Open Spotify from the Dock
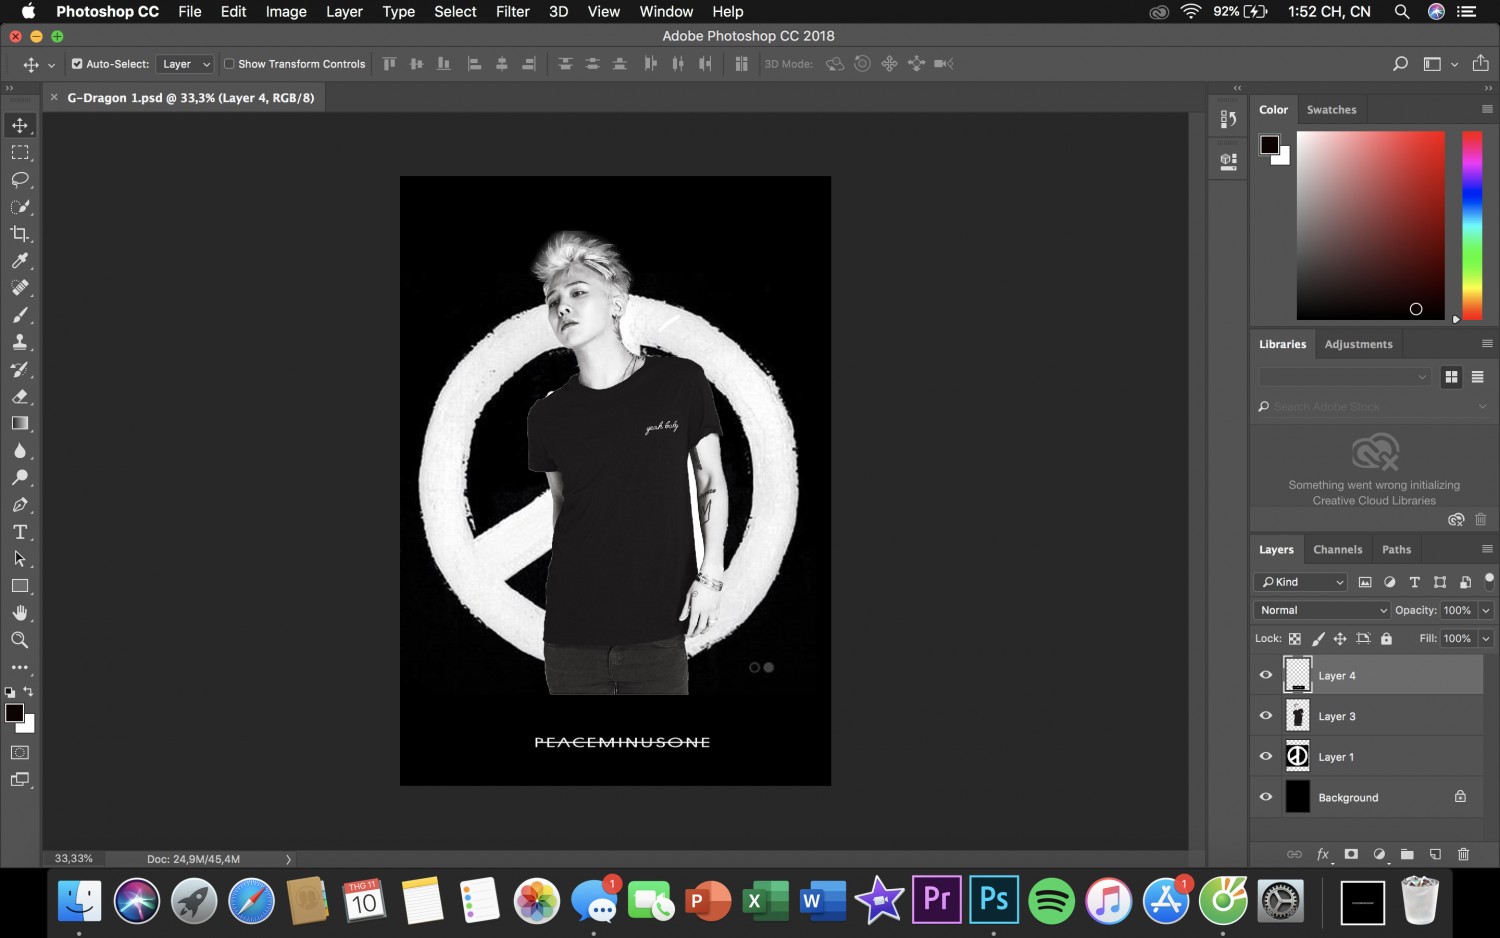This screenshot has height=938, width=1500. pyautogui.click(x=1051, y=900)
